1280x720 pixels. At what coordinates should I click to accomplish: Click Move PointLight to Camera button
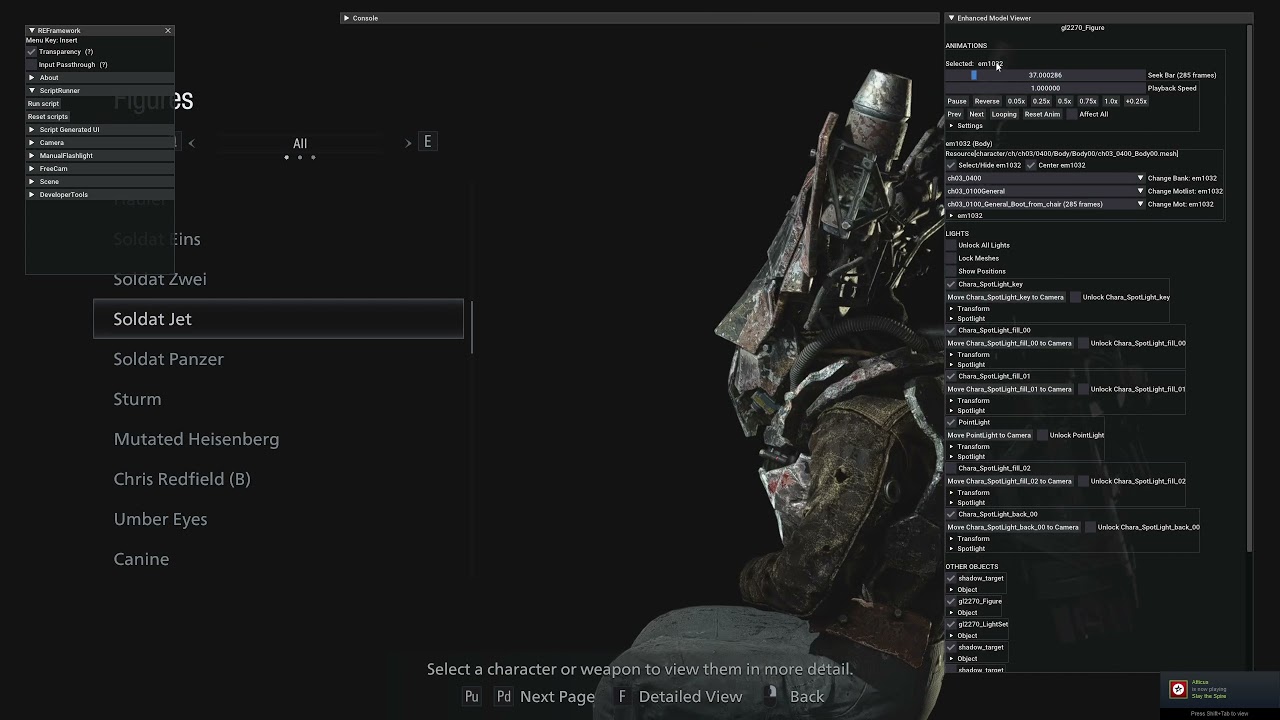989,435
